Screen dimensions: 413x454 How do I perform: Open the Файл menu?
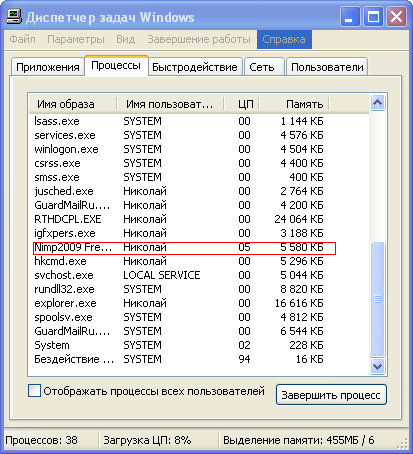tap(22, 39)
